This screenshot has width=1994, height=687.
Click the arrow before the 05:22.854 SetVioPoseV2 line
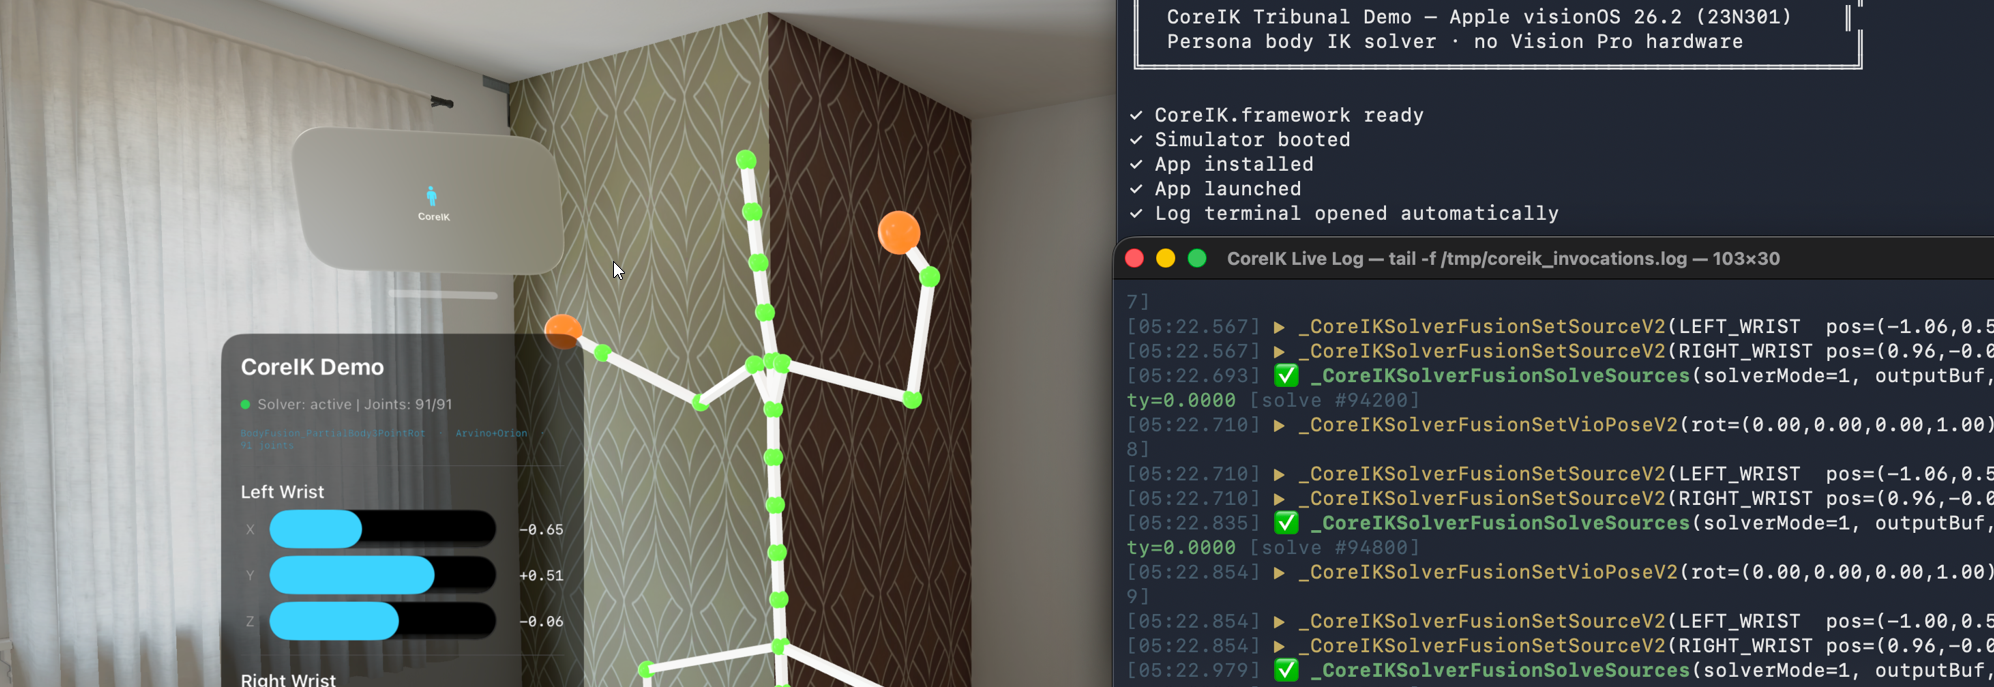point(1279,572)
